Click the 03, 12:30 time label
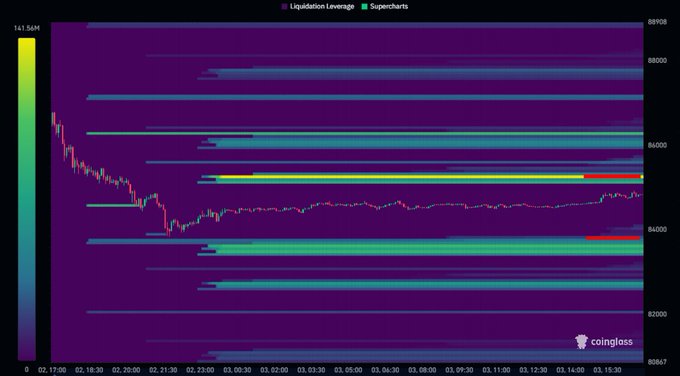Screen dimensions: 680x376 coord(534,370)
